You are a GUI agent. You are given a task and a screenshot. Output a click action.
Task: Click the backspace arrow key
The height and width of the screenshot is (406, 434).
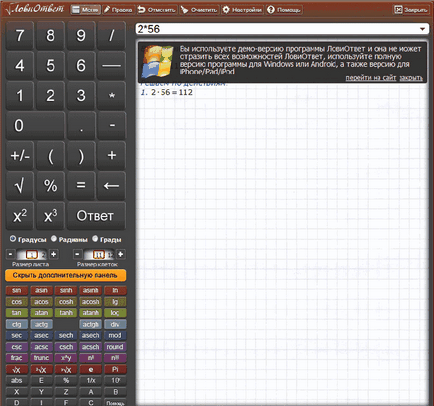click(x=111, y=185)
